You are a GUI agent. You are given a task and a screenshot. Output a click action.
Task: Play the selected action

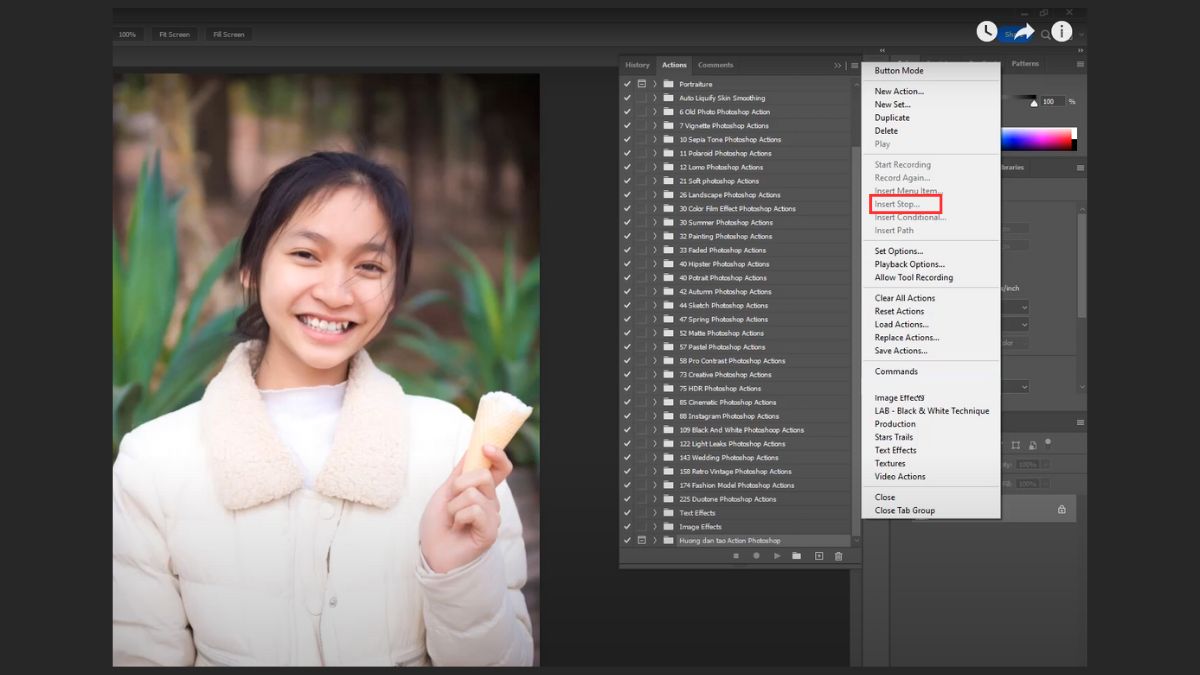click(777, 556)
